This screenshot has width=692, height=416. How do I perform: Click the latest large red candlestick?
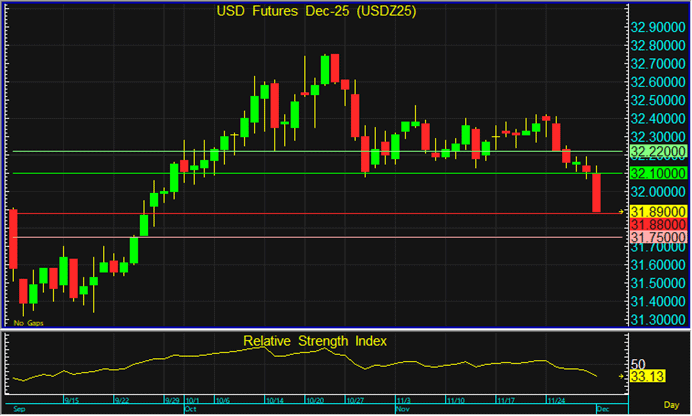(x=597, y=191)
